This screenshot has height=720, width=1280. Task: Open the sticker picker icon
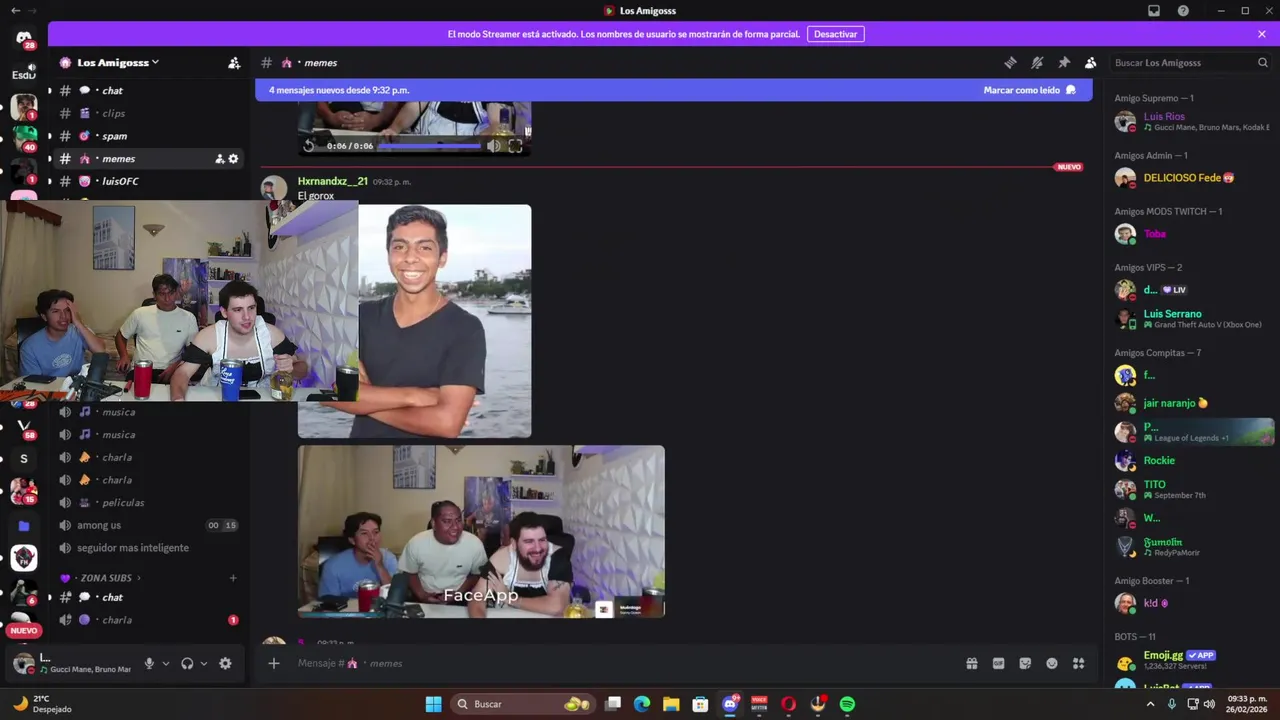[1025, 663]
